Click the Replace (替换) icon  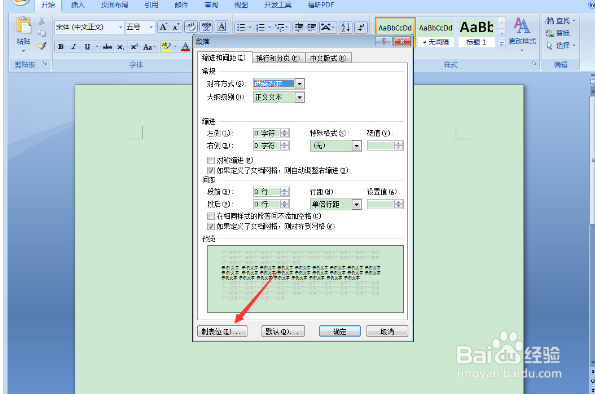(x=558, y=33)
